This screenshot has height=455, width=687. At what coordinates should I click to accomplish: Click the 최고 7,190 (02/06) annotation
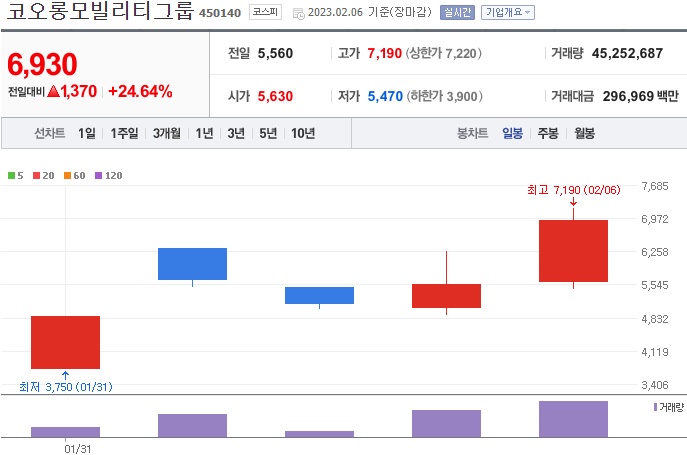pos(574,190)
